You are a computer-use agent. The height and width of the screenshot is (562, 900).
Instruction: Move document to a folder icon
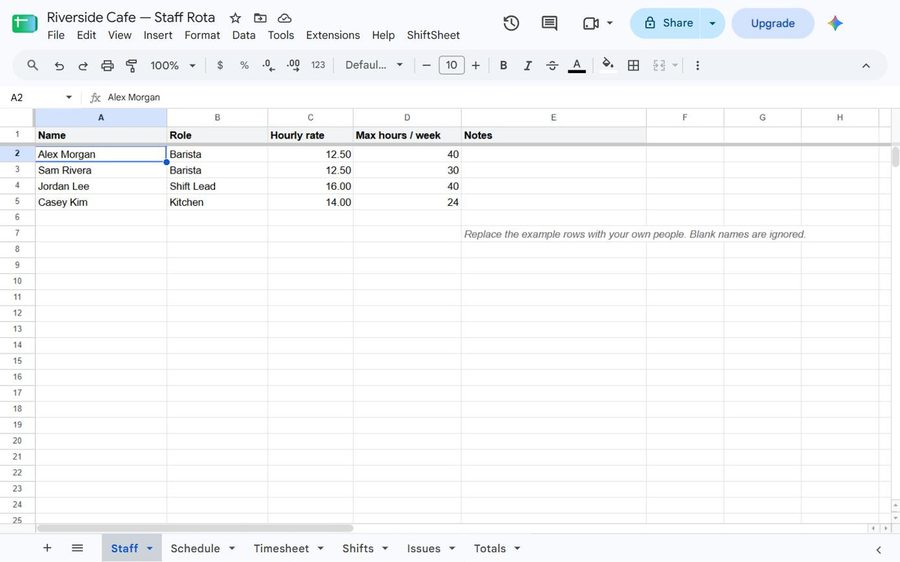click(260, 18)
